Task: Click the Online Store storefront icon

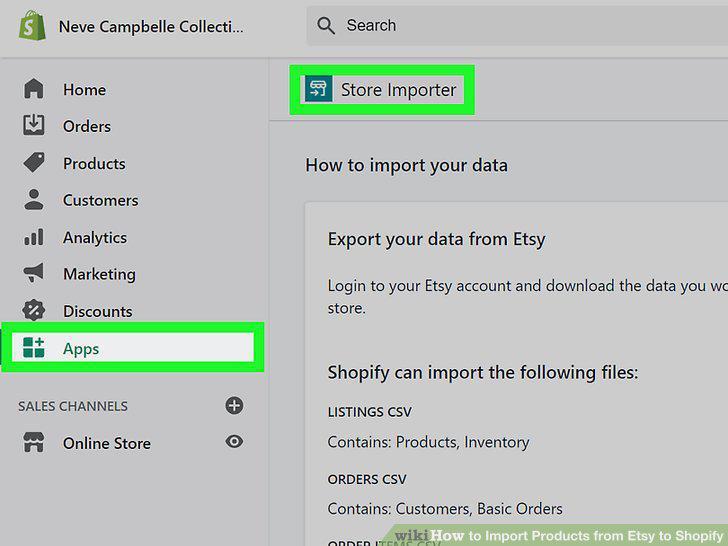Action: click(33, 442)
